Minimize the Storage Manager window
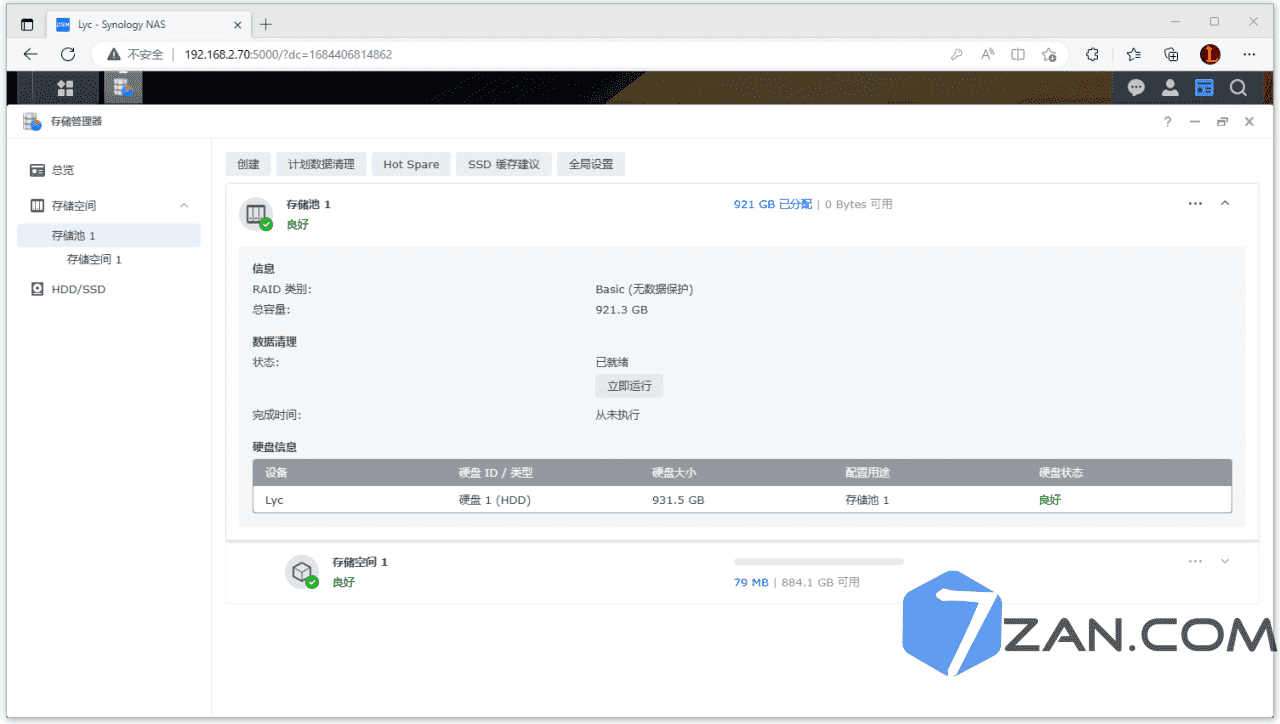1280x724 pixels. [x=1194, y=121]
